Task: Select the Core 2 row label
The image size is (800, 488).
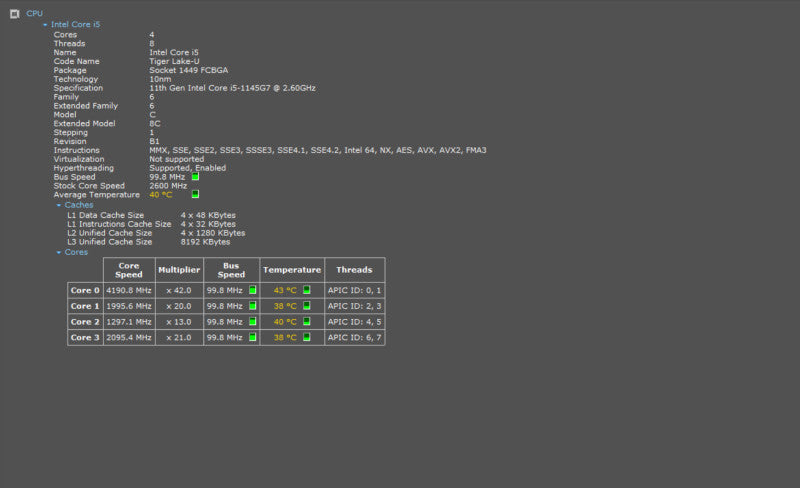Action: pyautogui.click(x=85, y=322)
